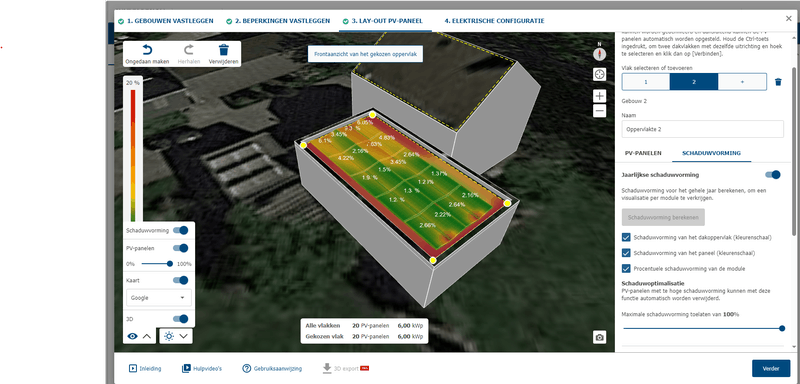
Task: Uncheck Schaduwvorming van het paneel checkbox
Action: point(626,252)
